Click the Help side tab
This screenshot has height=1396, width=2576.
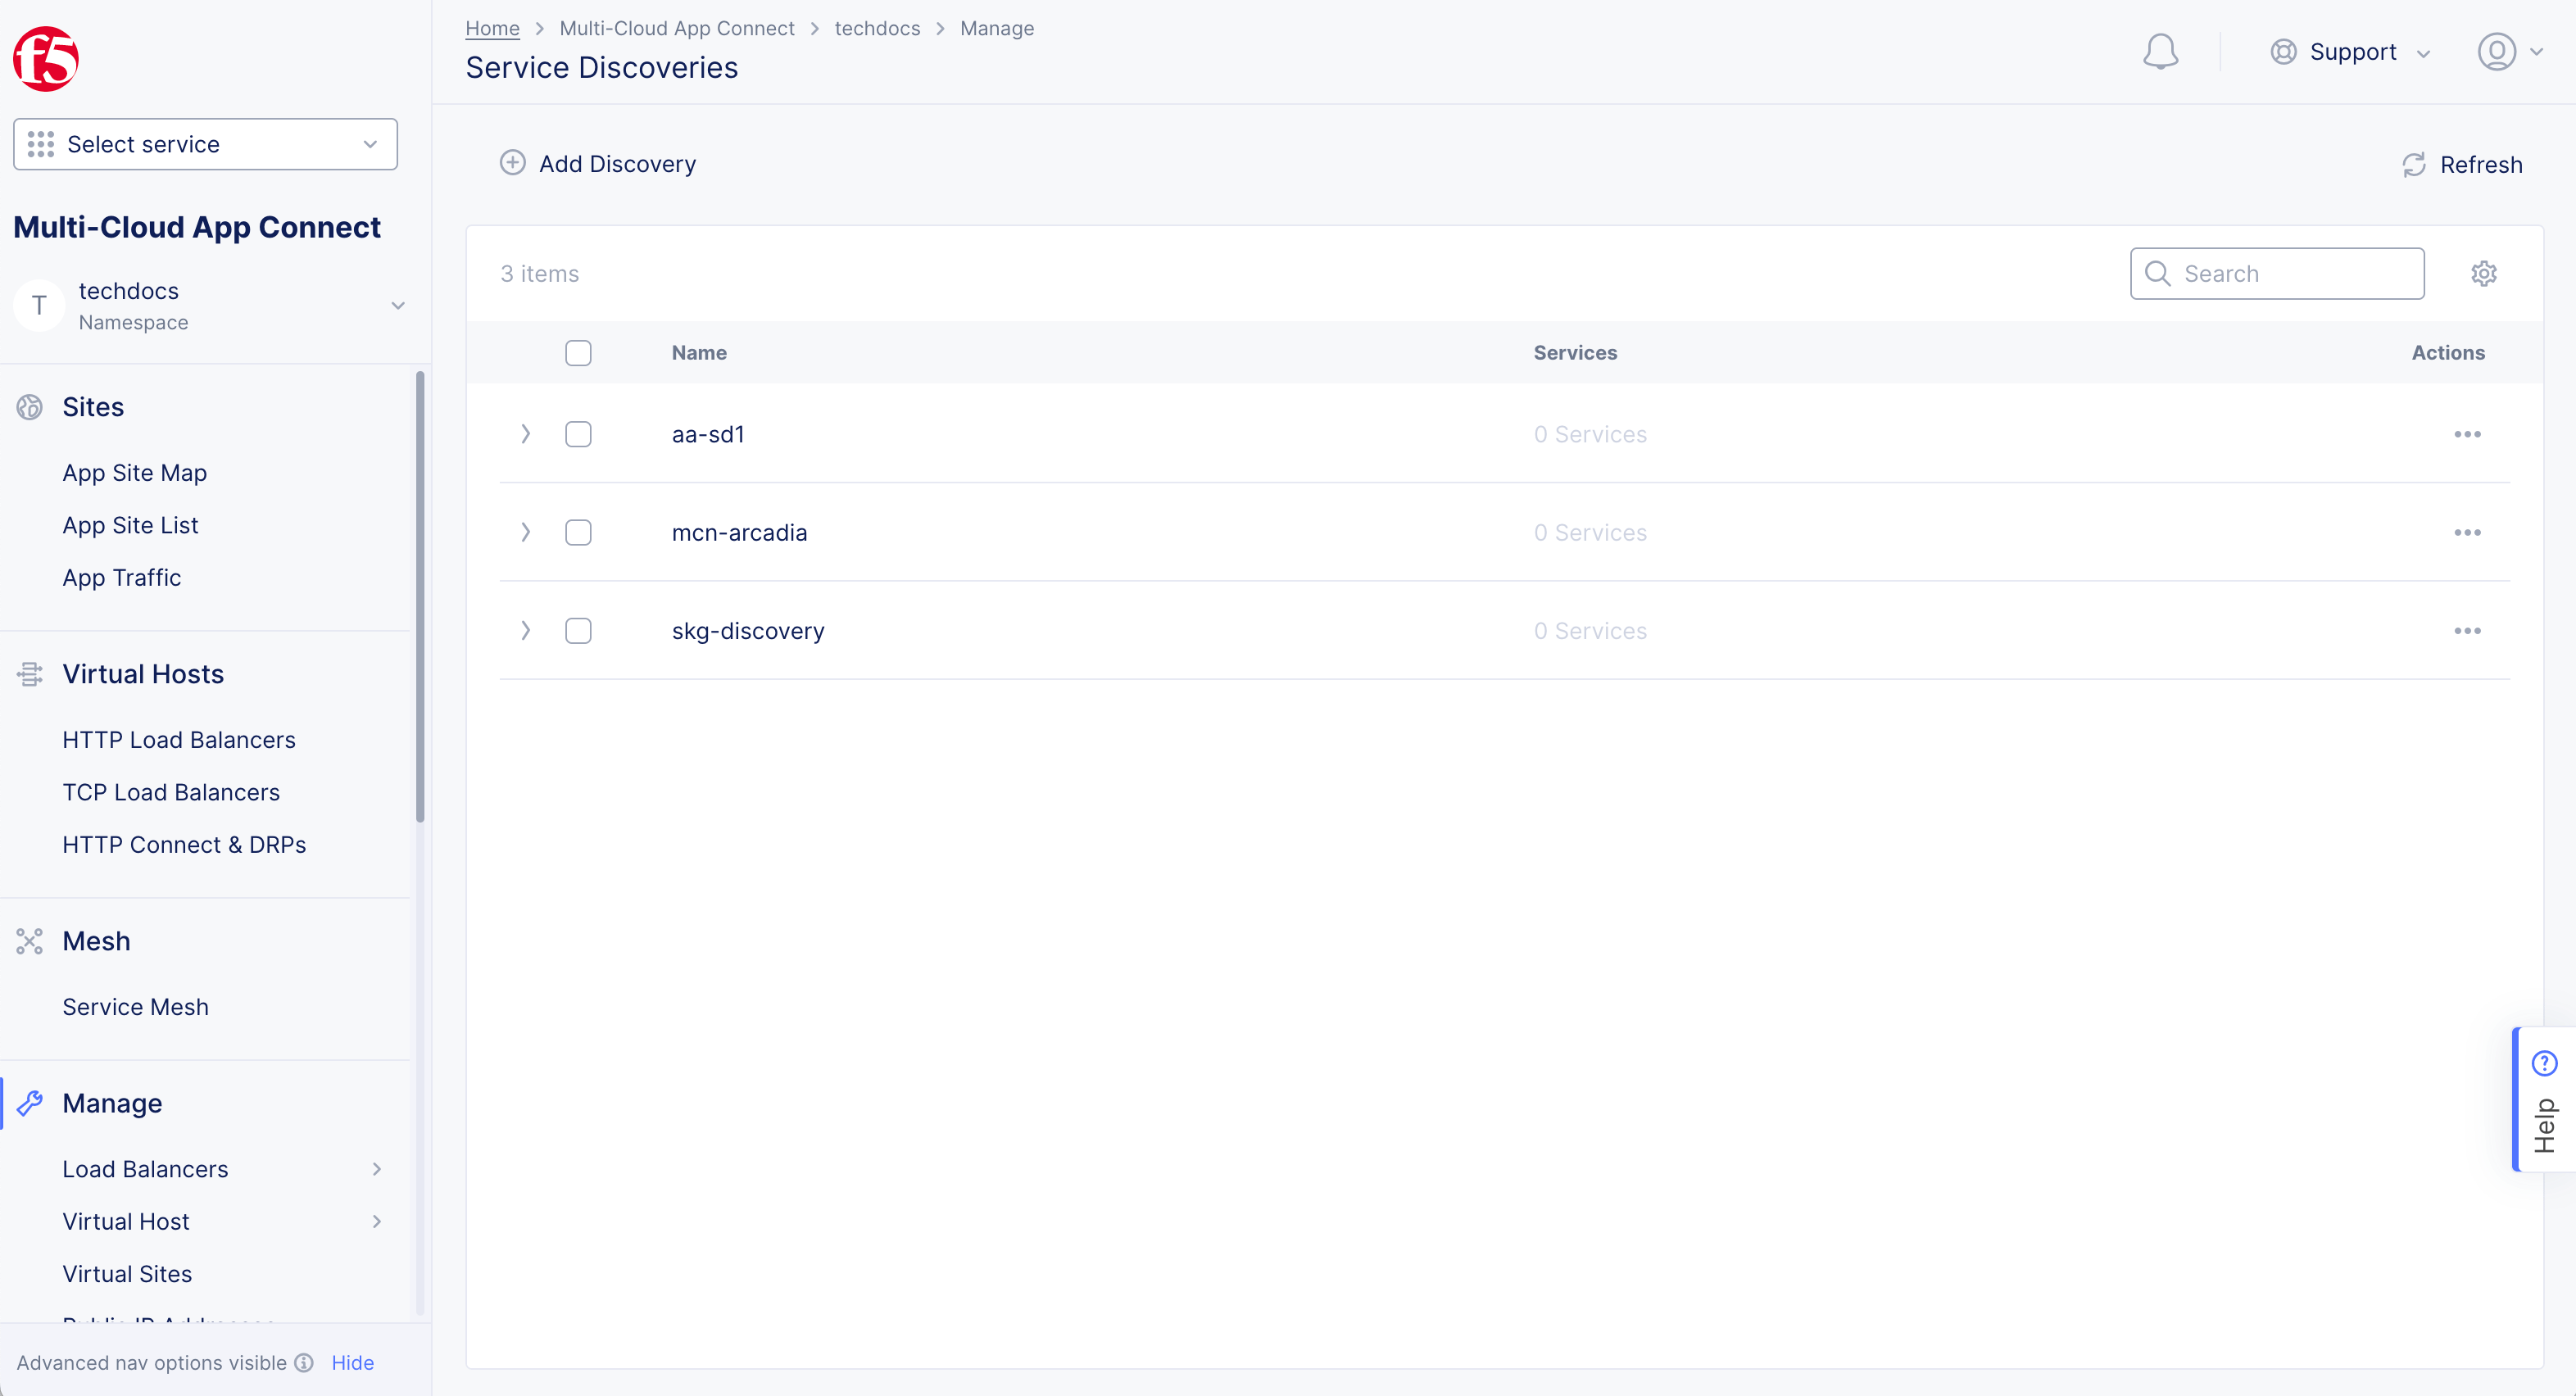tap(2545, 1099)
